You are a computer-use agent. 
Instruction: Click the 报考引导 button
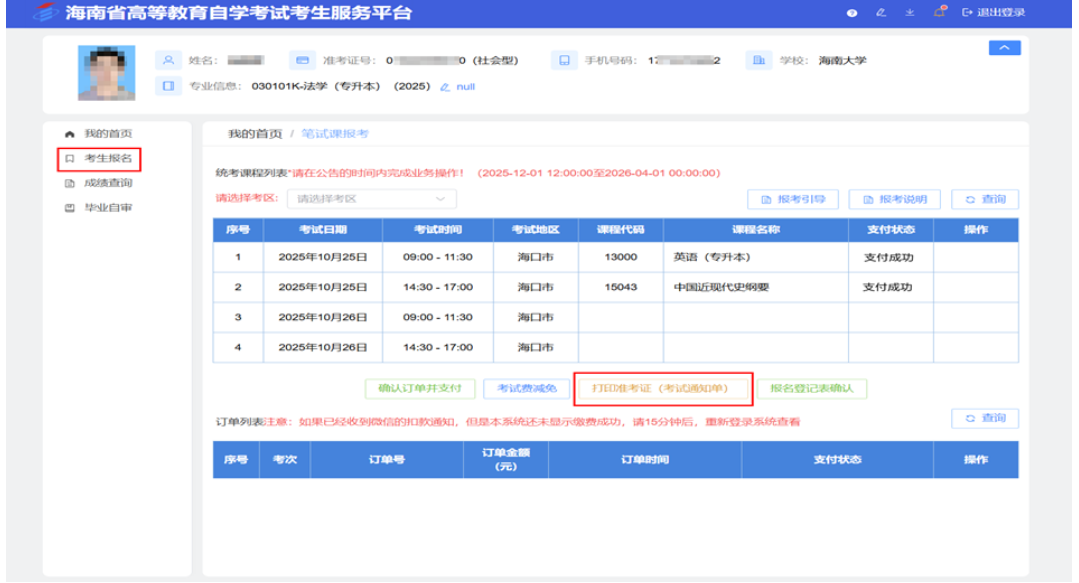(793, 199)
